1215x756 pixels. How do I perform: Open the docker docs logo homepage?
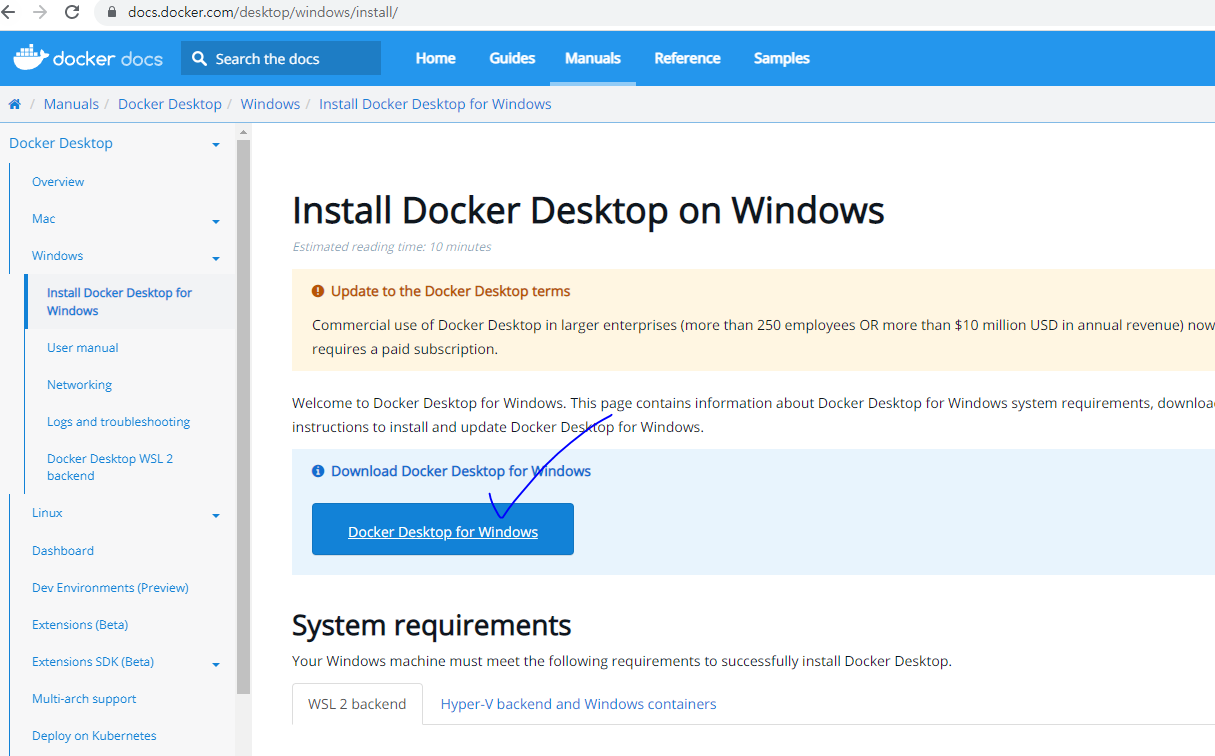pyautogui.click(x=88, y=58)
